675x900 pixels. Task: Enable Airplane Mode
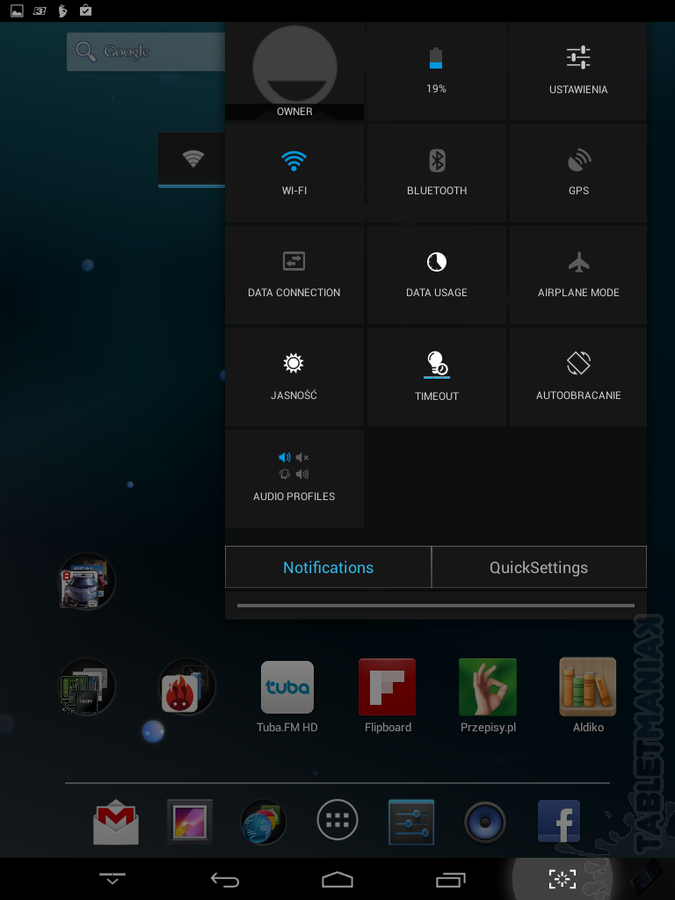point(578,275)
